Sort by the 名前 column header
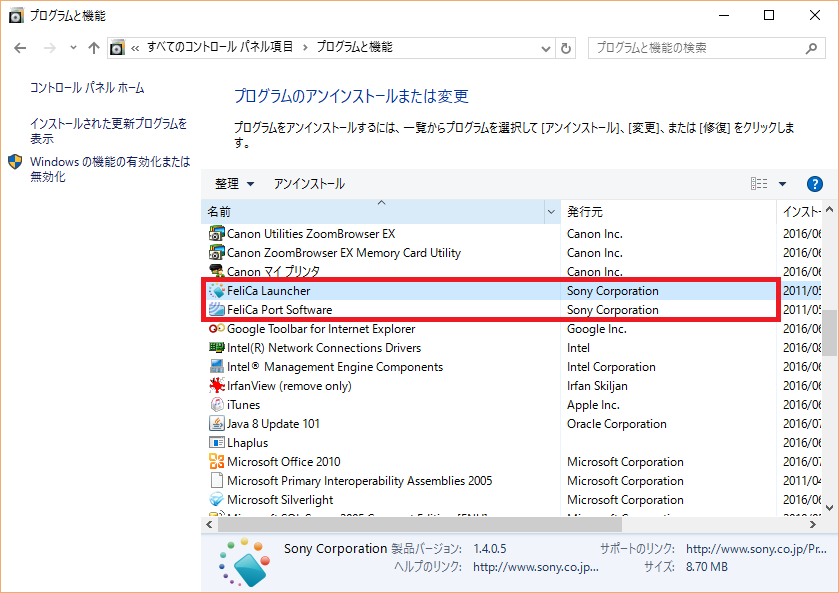Image resolution: width=839 pixels, height=593 pixels. pos(373,212)
